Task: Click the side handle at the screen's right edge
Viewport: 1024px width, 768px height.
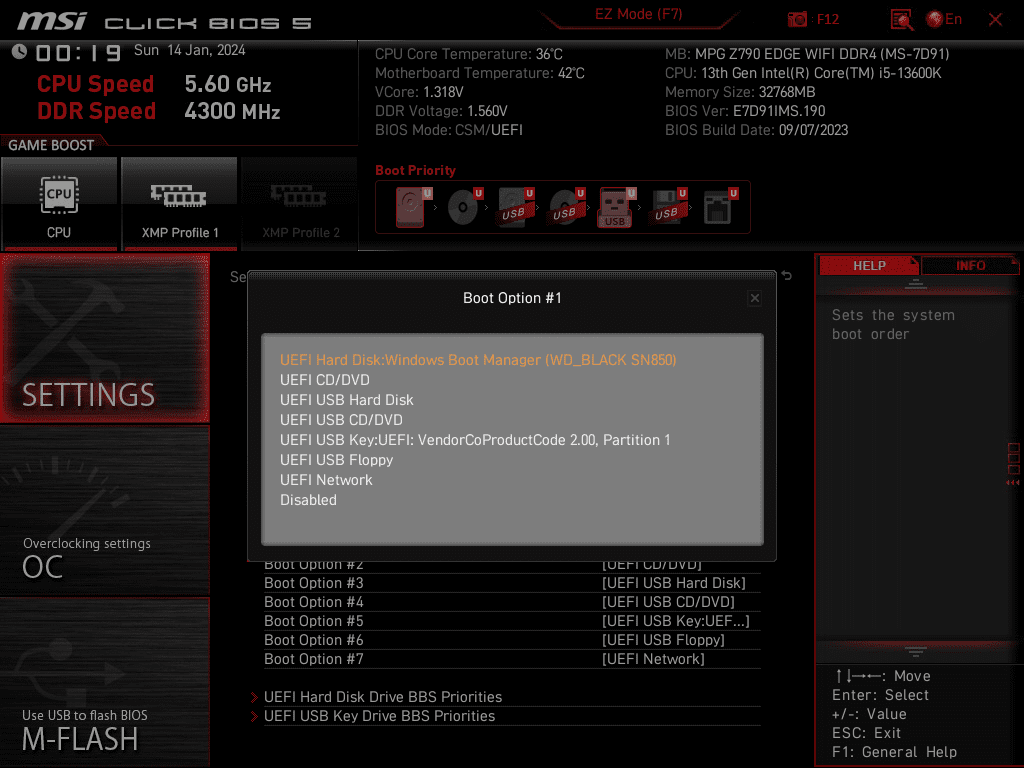Action: click(x=1014, y=464)
